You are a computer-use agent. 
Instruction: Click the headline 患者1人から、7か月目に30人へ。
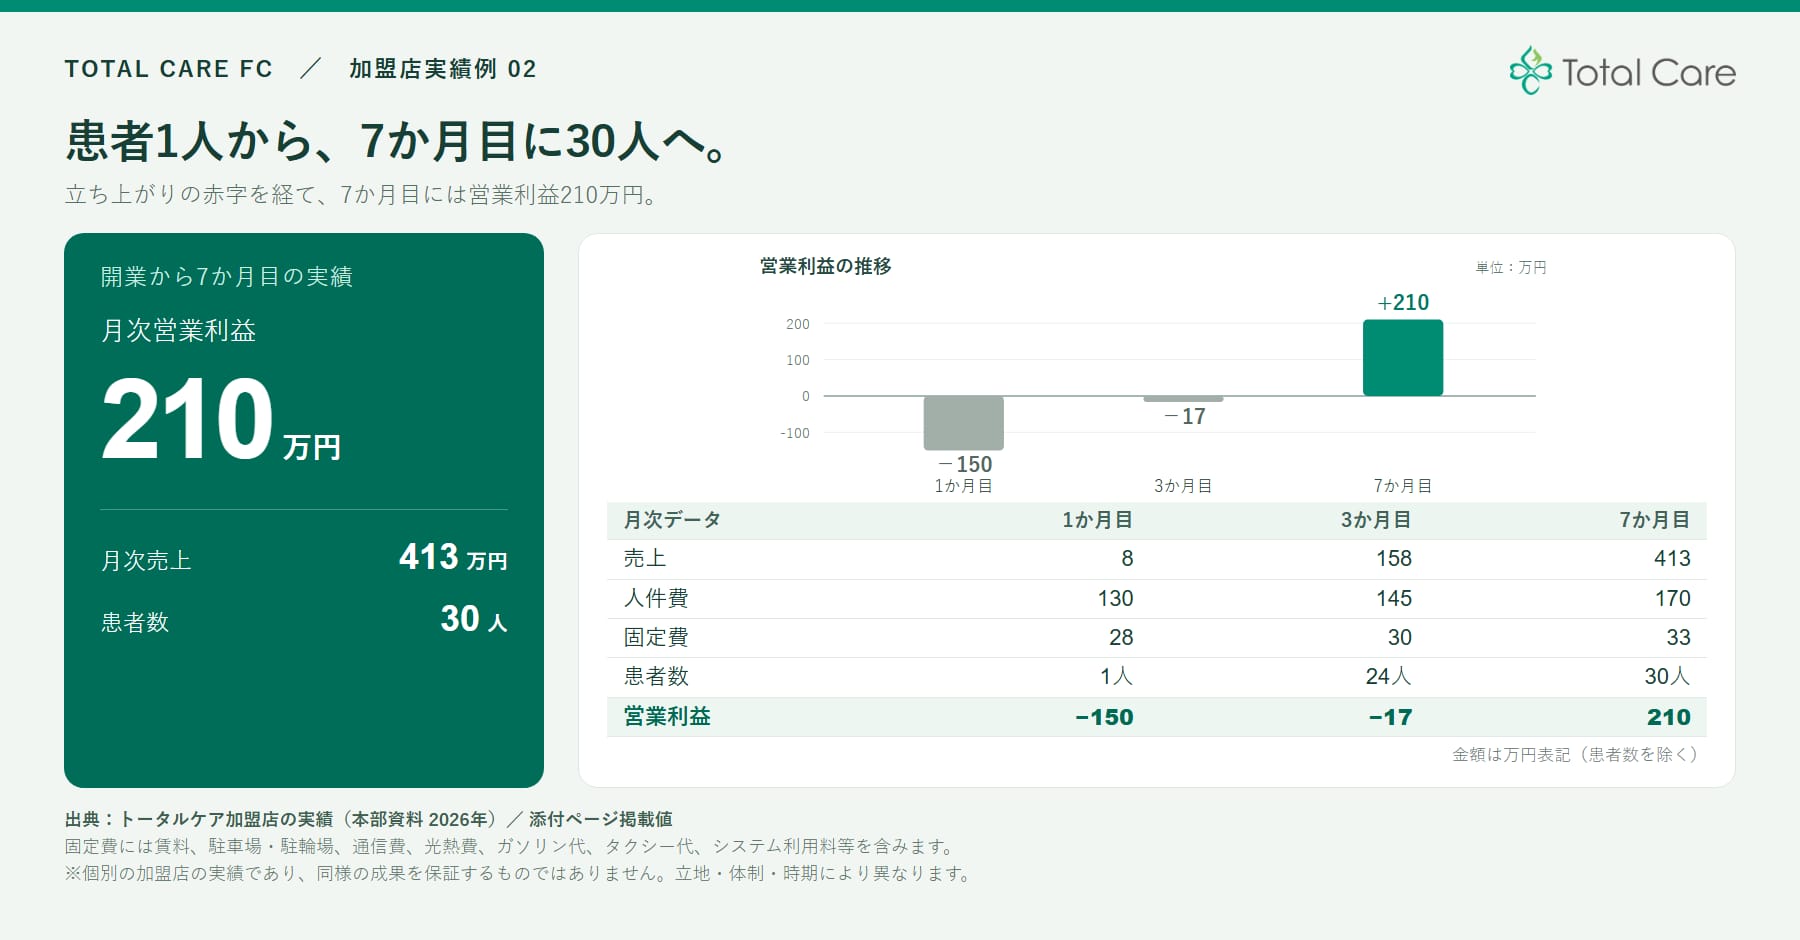[396, 141]
